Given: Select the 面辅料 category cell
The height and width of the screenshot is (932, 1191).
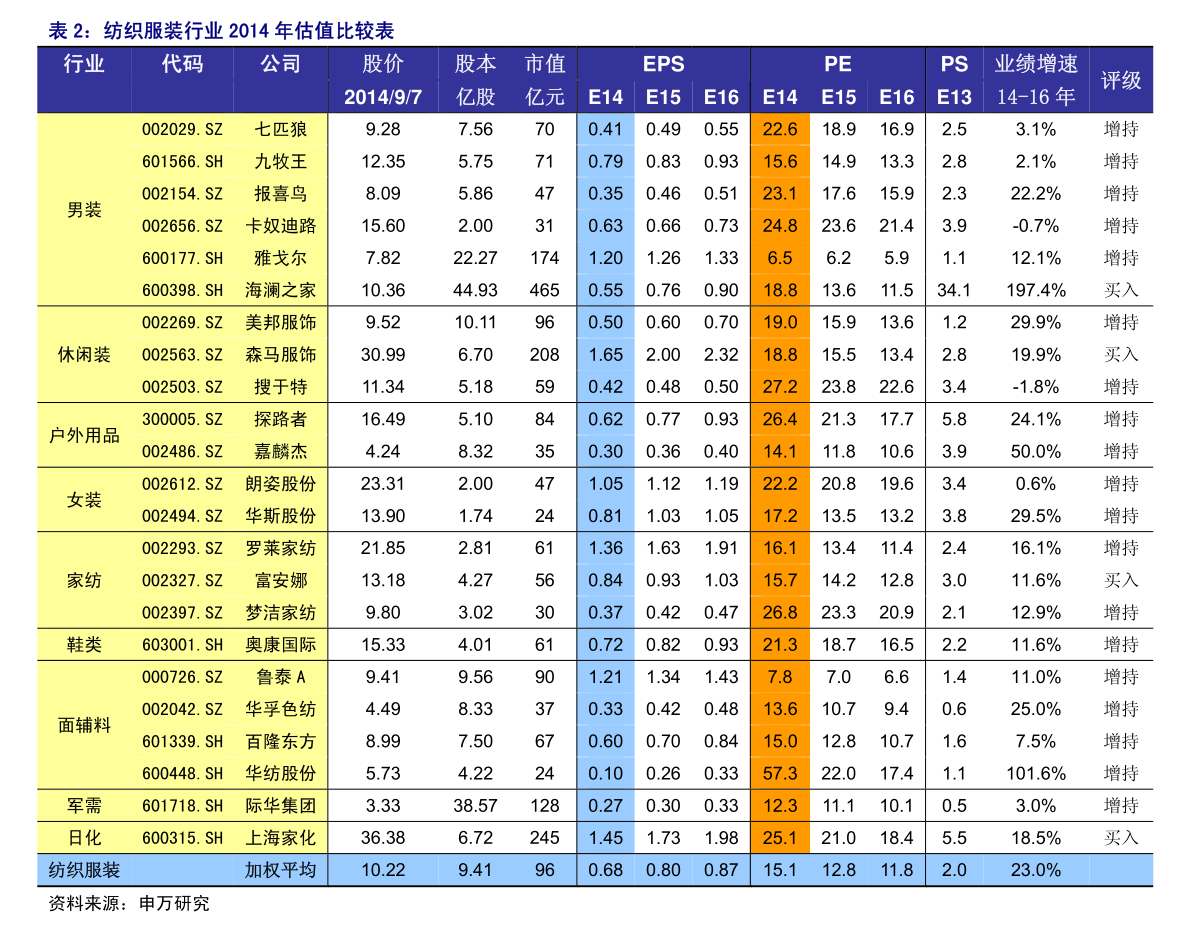Looking at the screenshot, I should [x=84, y=725].
